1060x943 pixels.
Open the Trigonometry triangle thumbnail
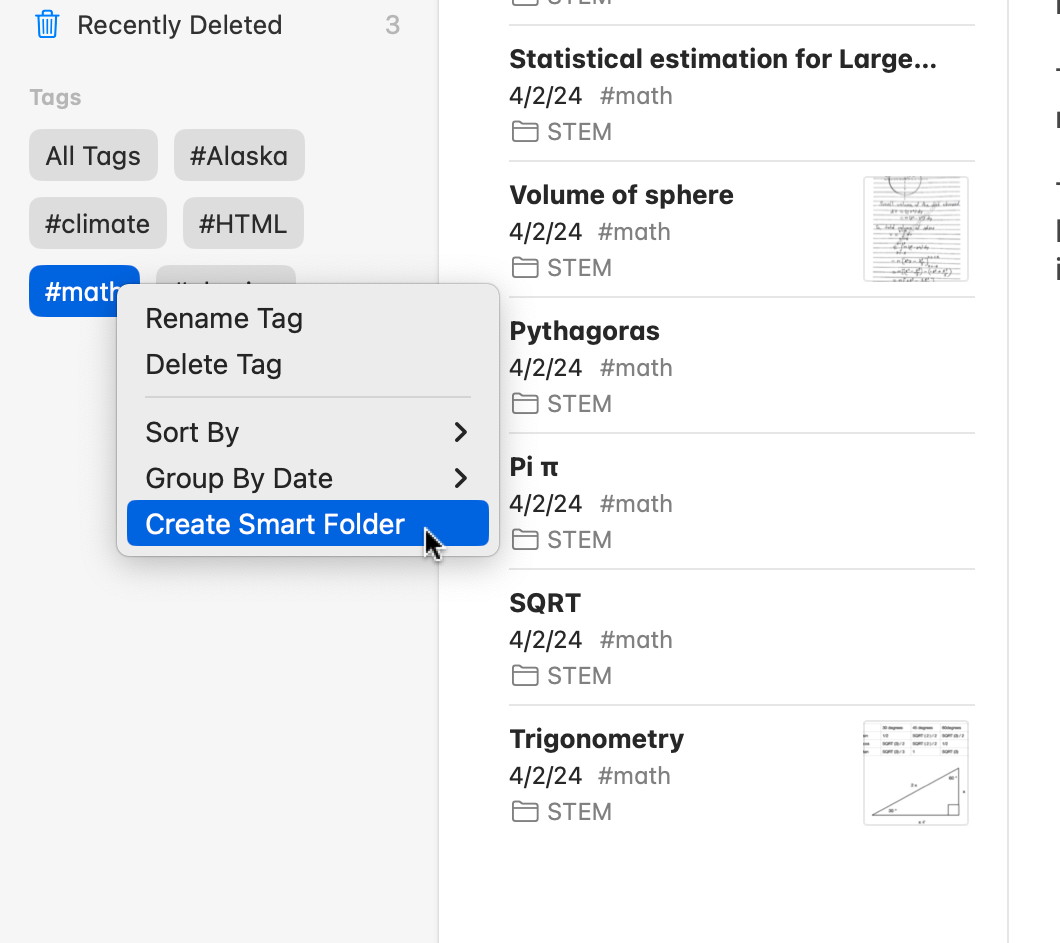click(x=915, y=773)
